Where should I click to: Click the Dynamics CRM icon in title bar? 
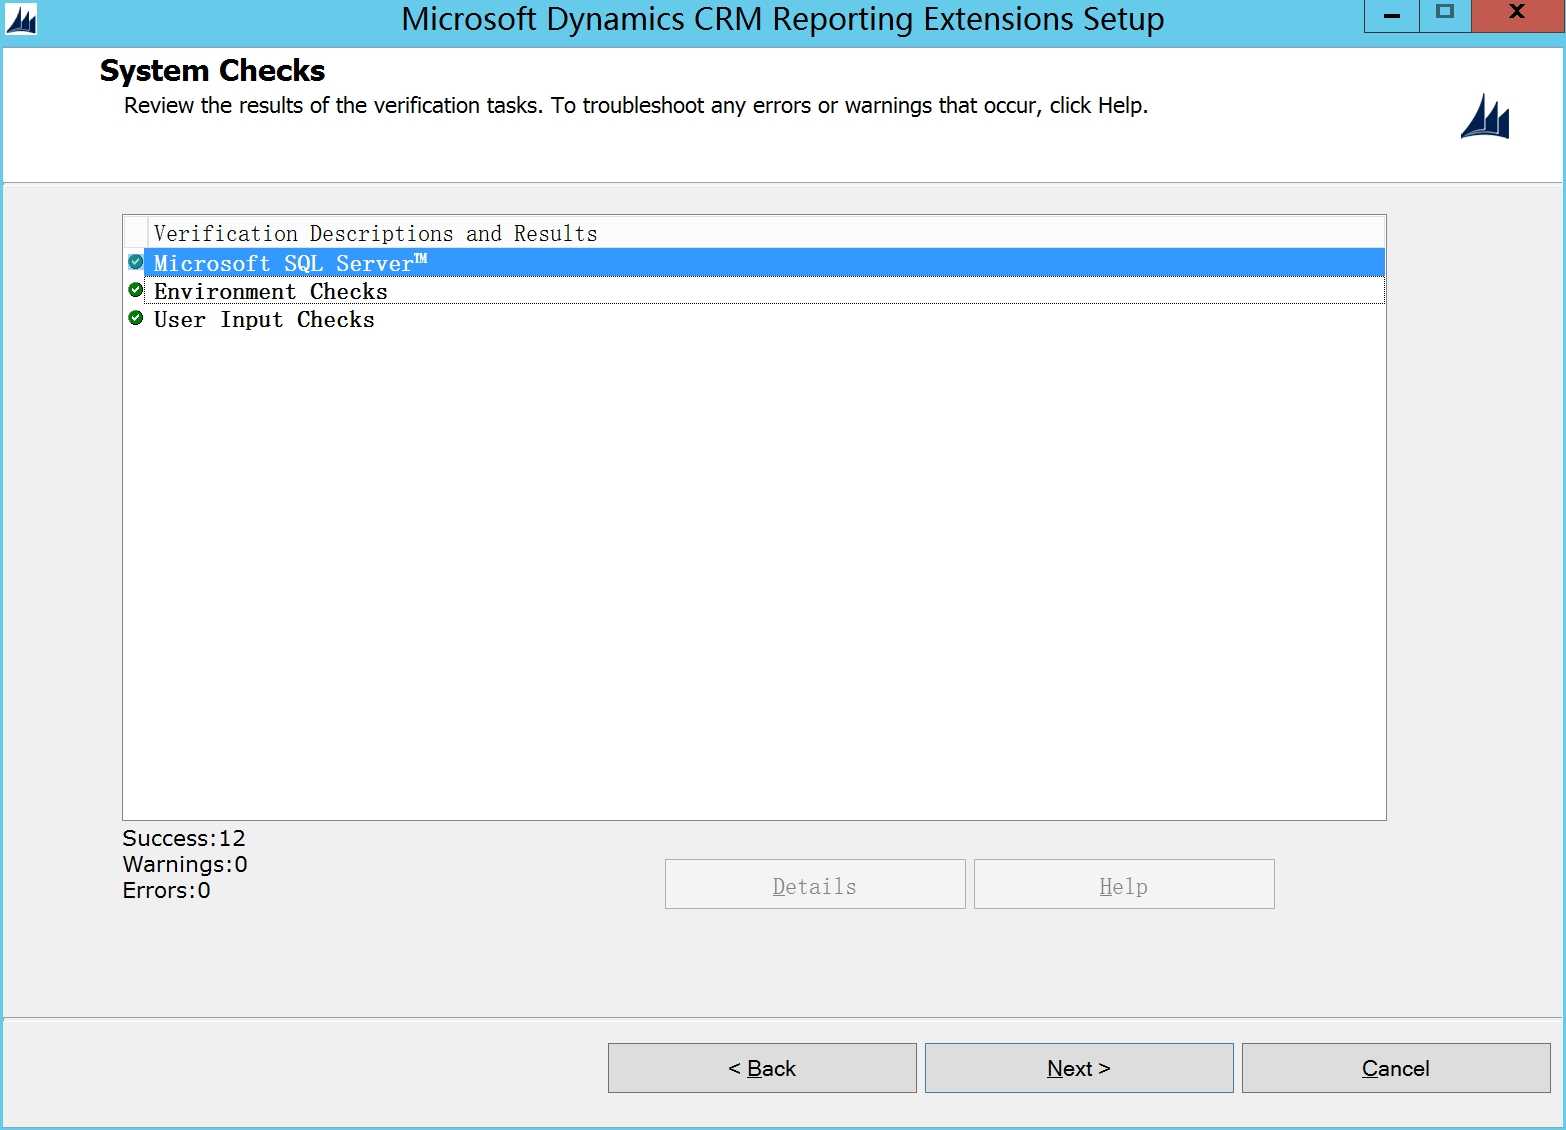pyautogui.click(x=20, y=19)
